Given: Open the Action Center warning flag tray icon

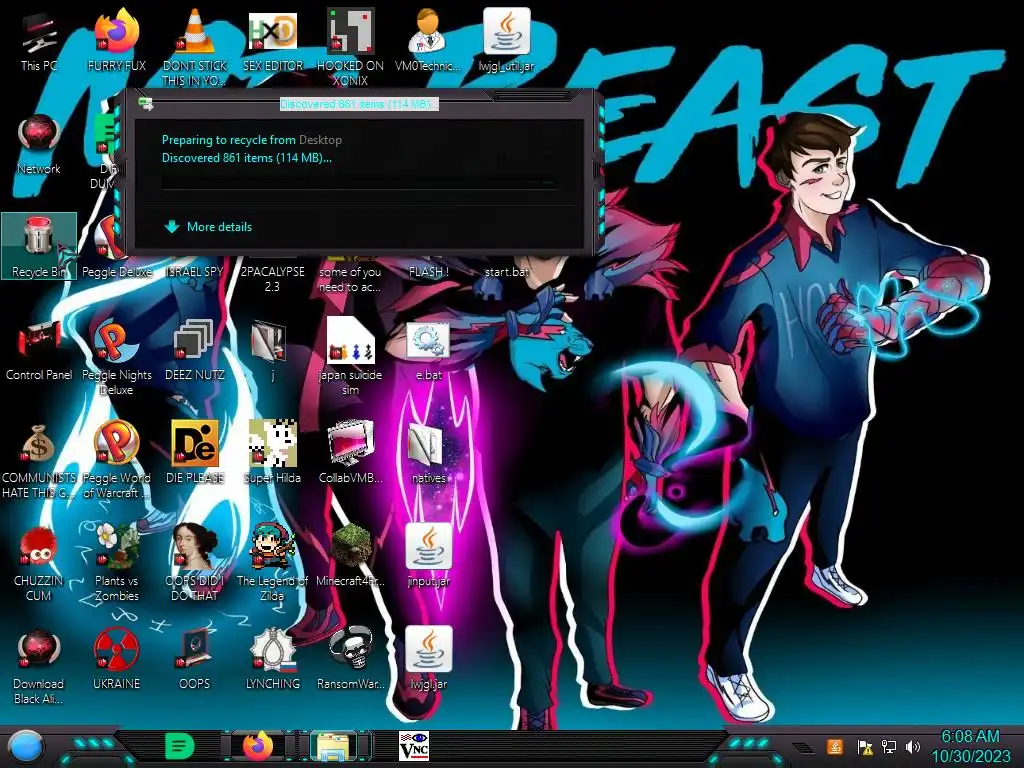Looking at the screenshot, I should pyautogui.click(x=865, y=747).
